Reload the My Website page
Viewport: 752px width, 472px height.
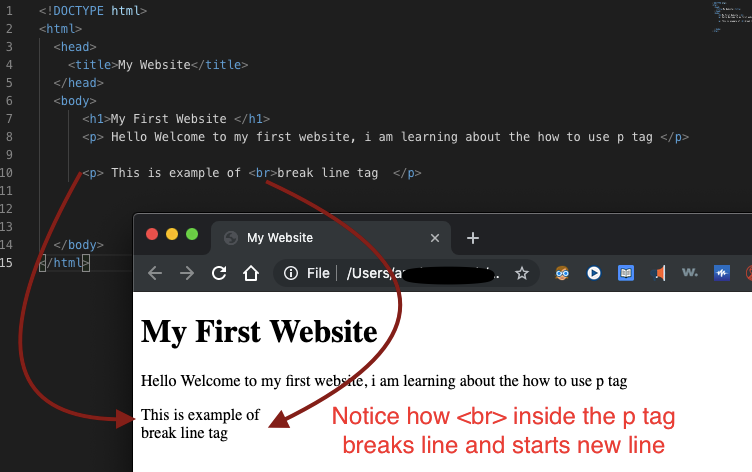coord(219,273)
